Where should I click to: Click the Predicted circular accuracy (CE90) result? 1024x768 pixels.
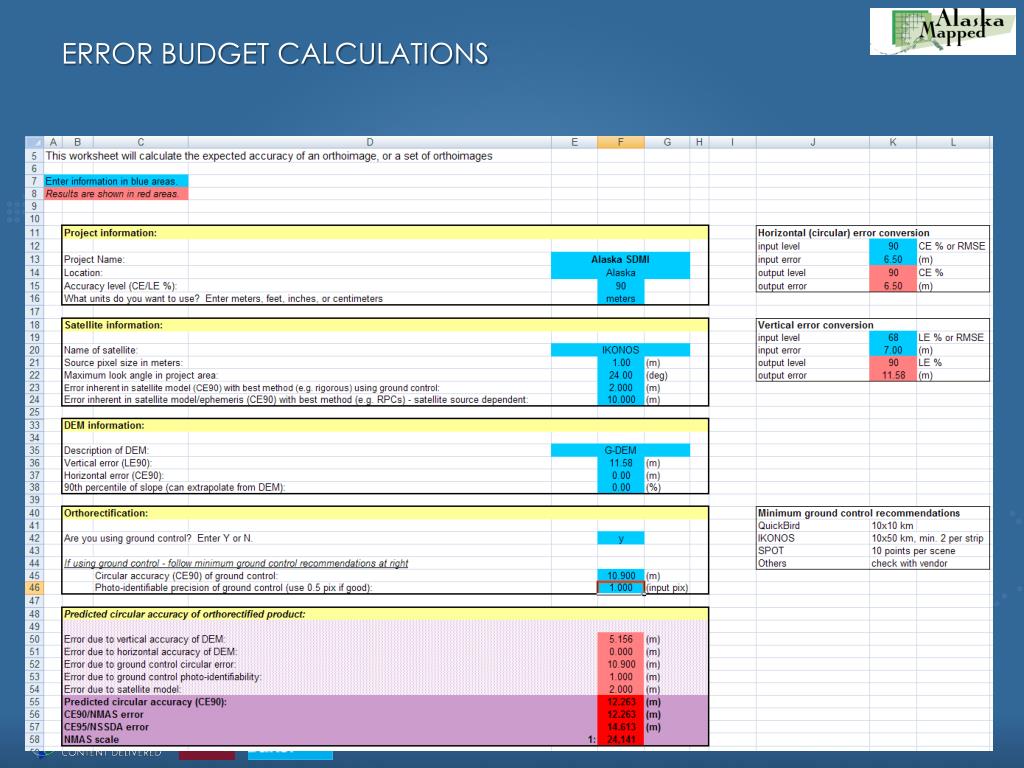(x=620, y=702)
